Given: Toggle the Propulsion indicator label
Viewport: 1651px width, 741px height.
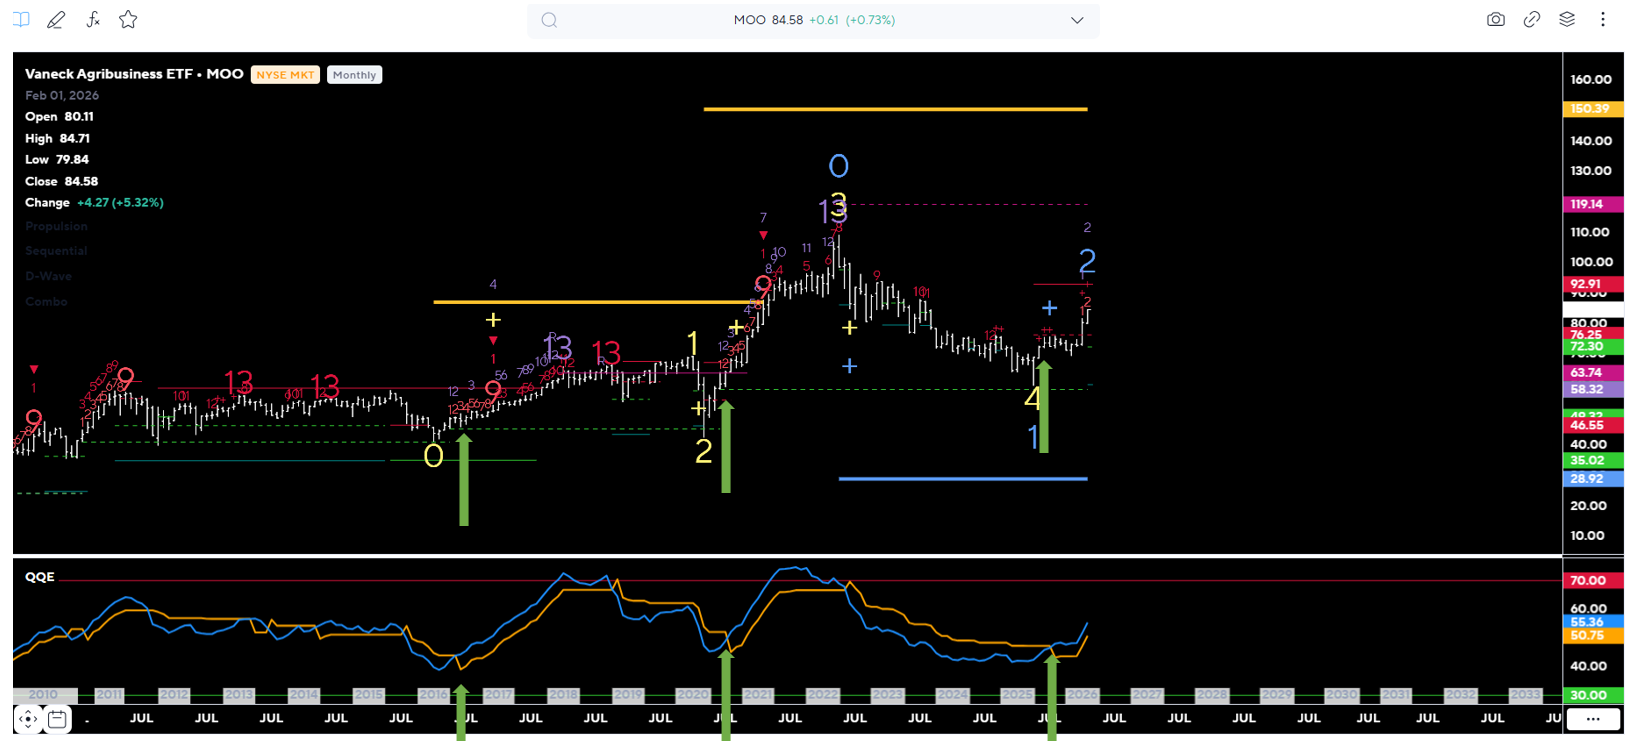Looking at the screenshot, I should [x=56, y=227].
